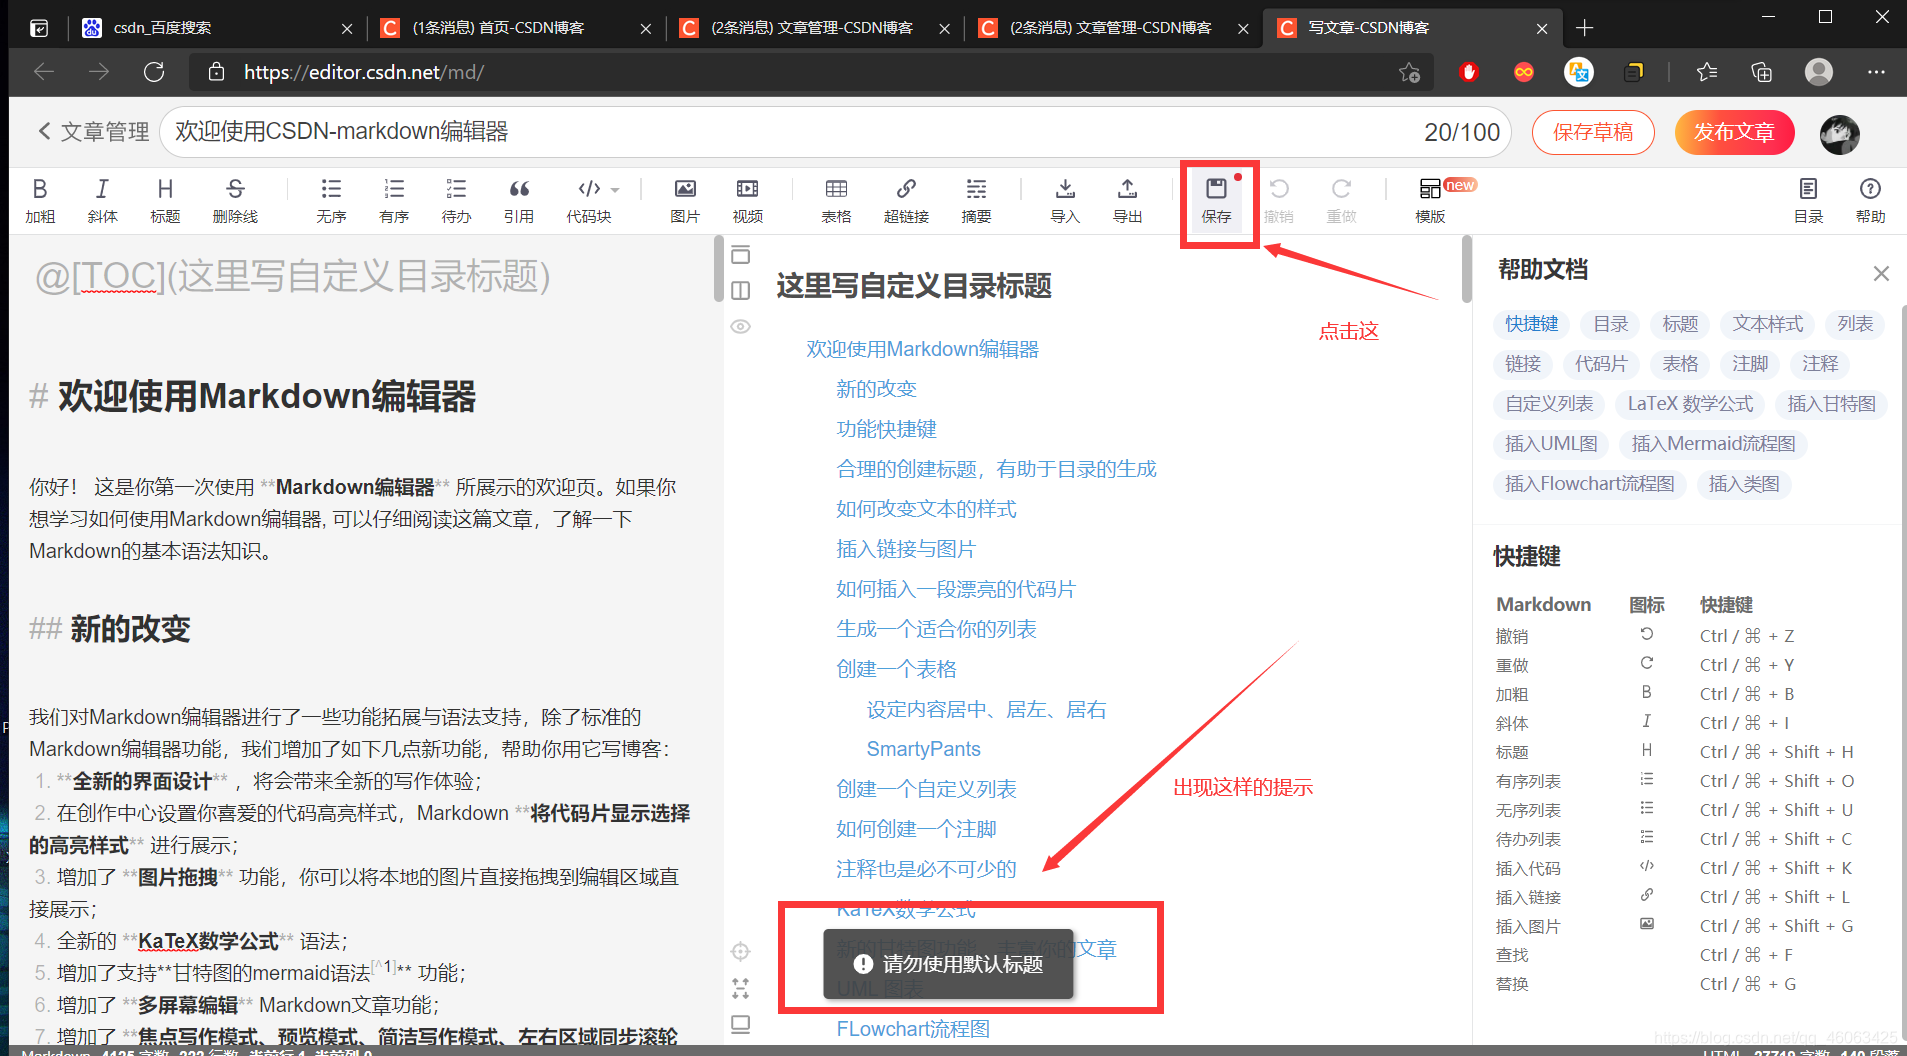Jump to 如何创建一个注脚 TOC entry
This screenshot has height=1056, width=1907.
pyautogui.click(x=916, y=829)
